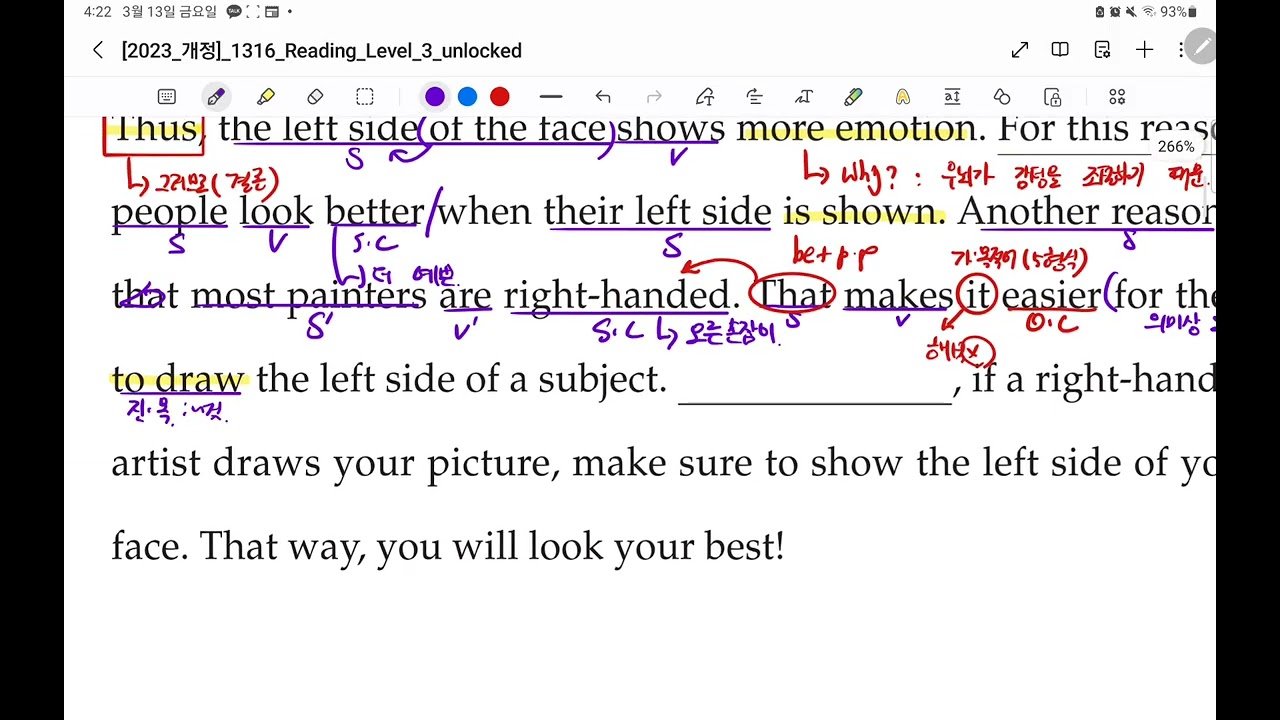Image resolution: width=1280 pixels, height=720 pixels.
Task: Open the shape conversion pen tool
Action: coord(705,97)
